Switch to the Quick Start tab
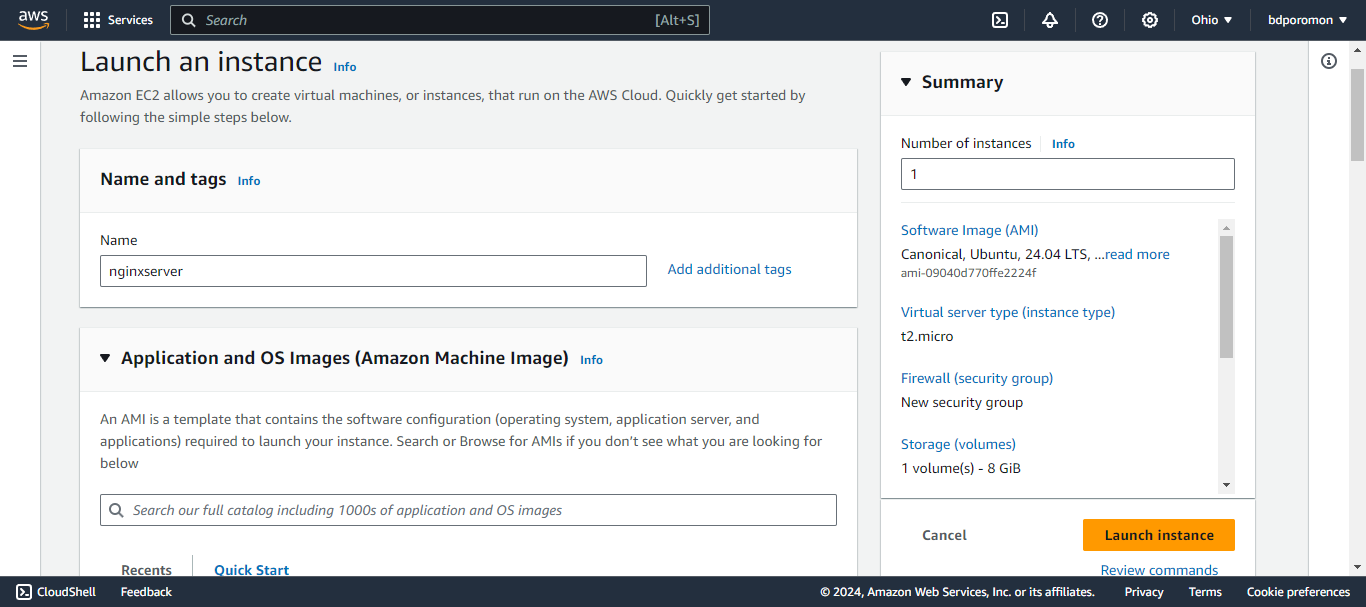The width and height of the screenshot is (1366, 607). [251, 569]
